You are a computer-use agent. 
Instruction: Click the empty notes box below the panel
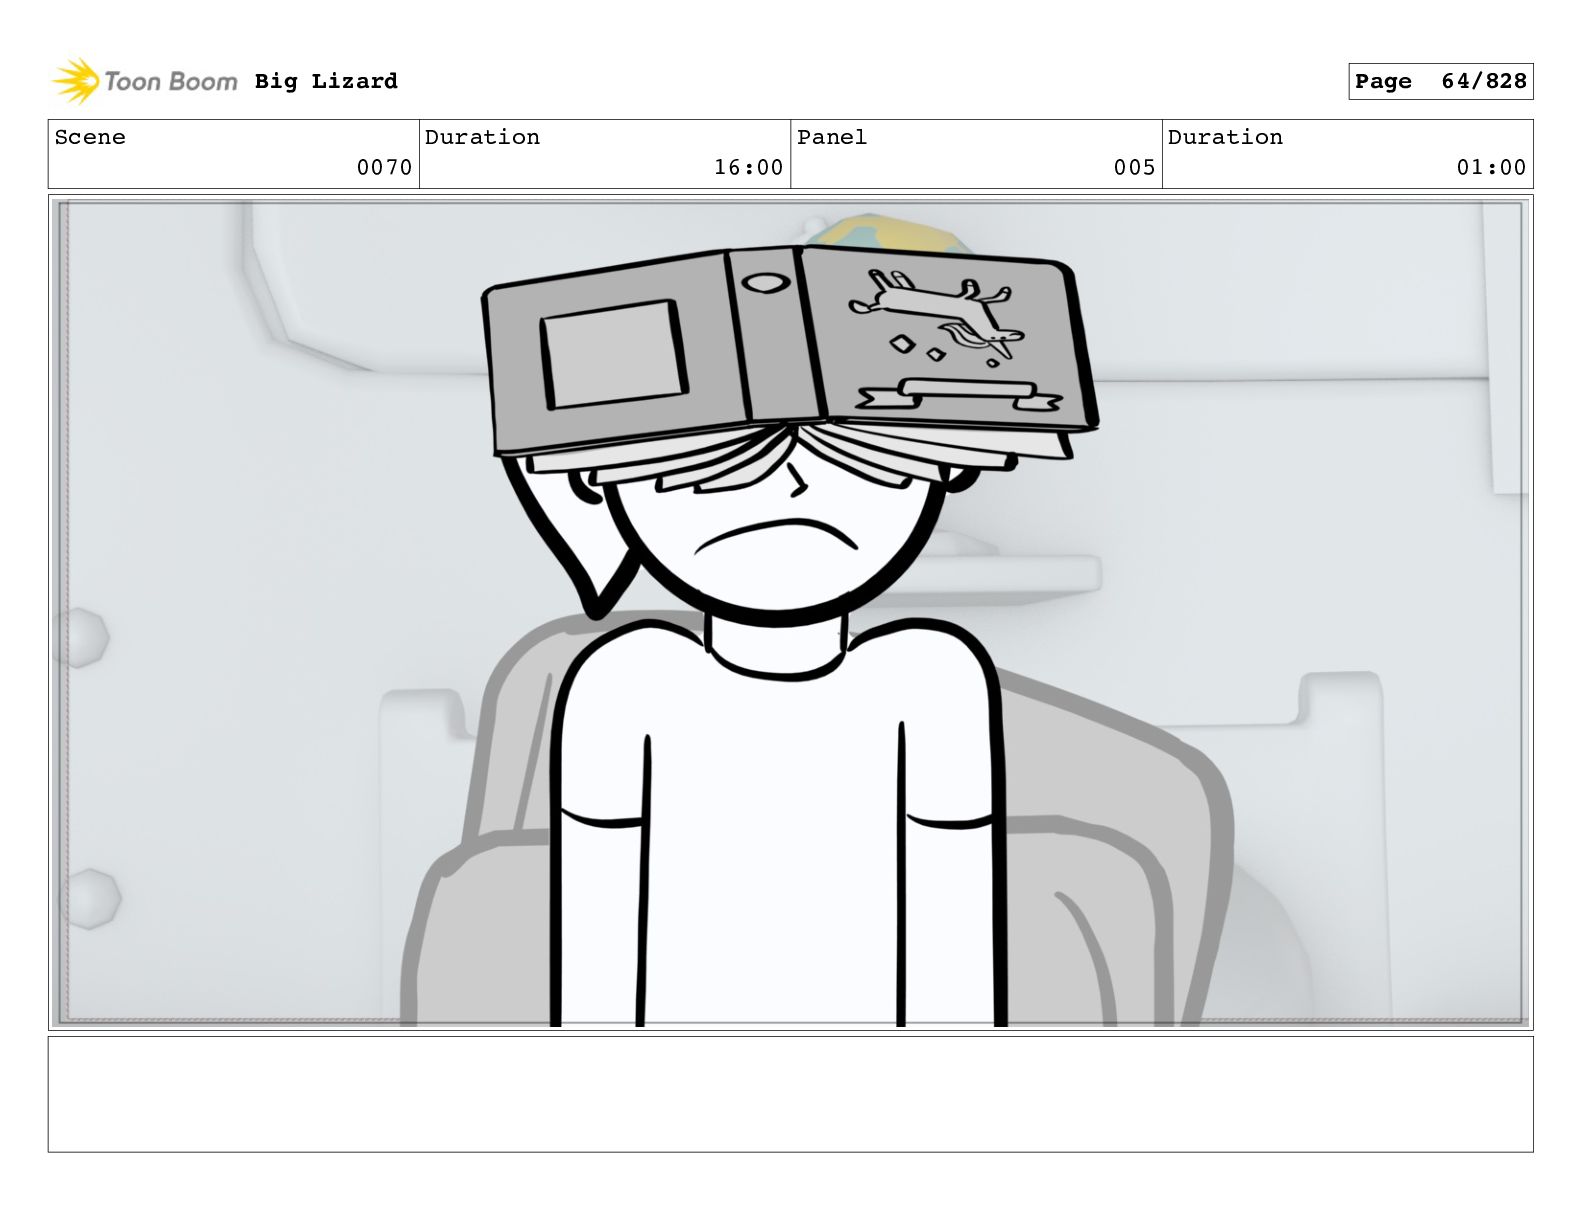click(791, 1094)
